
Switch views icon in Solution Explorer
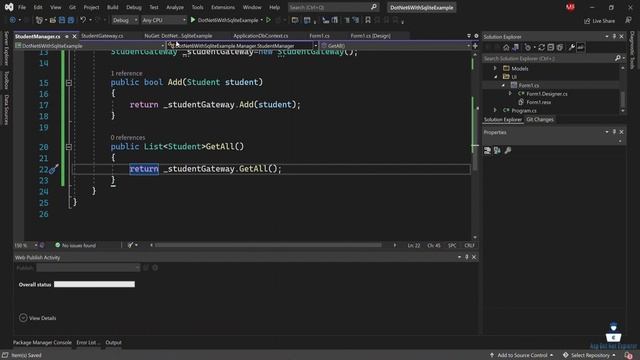point(516,47)
